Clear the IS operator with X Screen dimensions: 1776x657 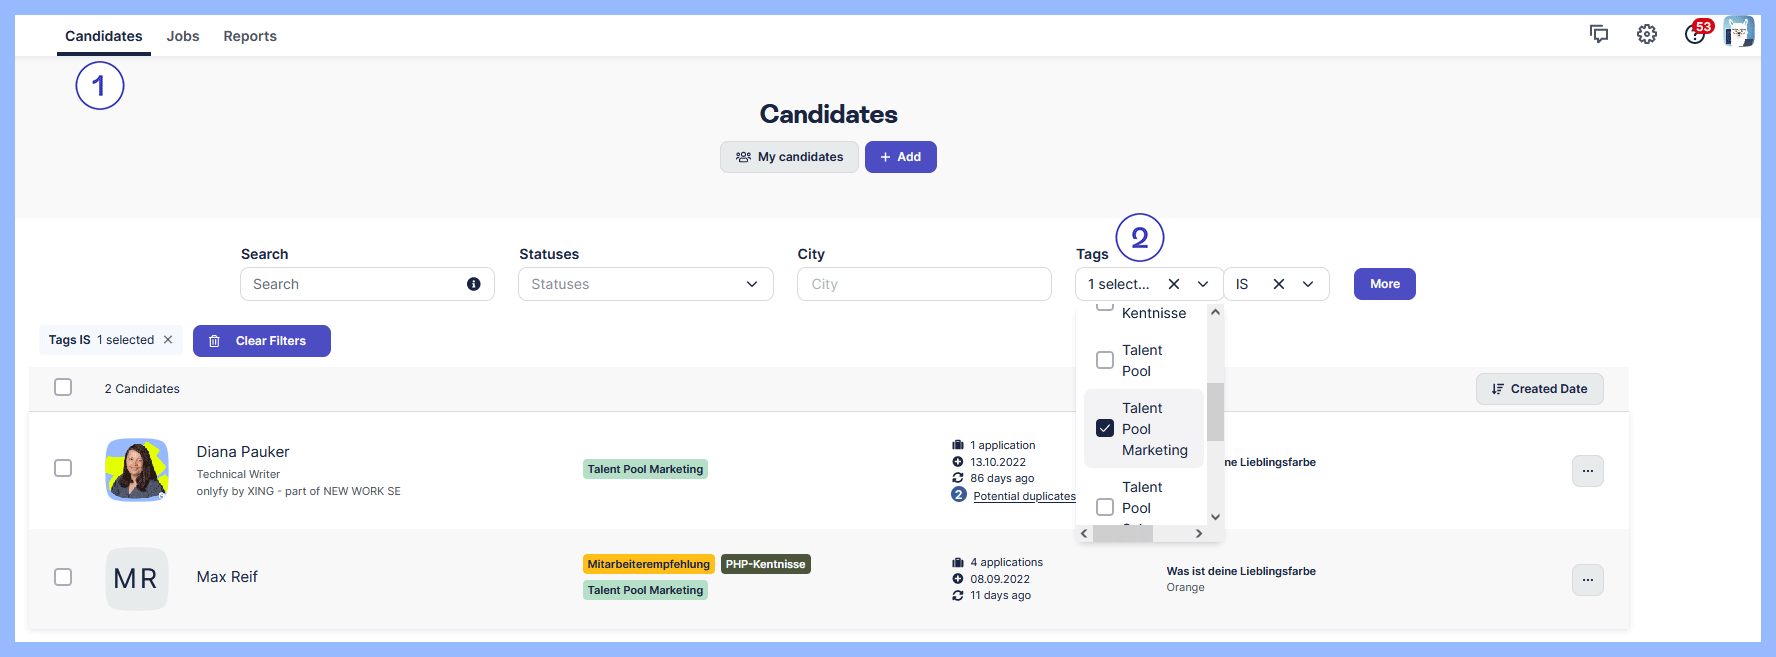[x=1278, y=284]
